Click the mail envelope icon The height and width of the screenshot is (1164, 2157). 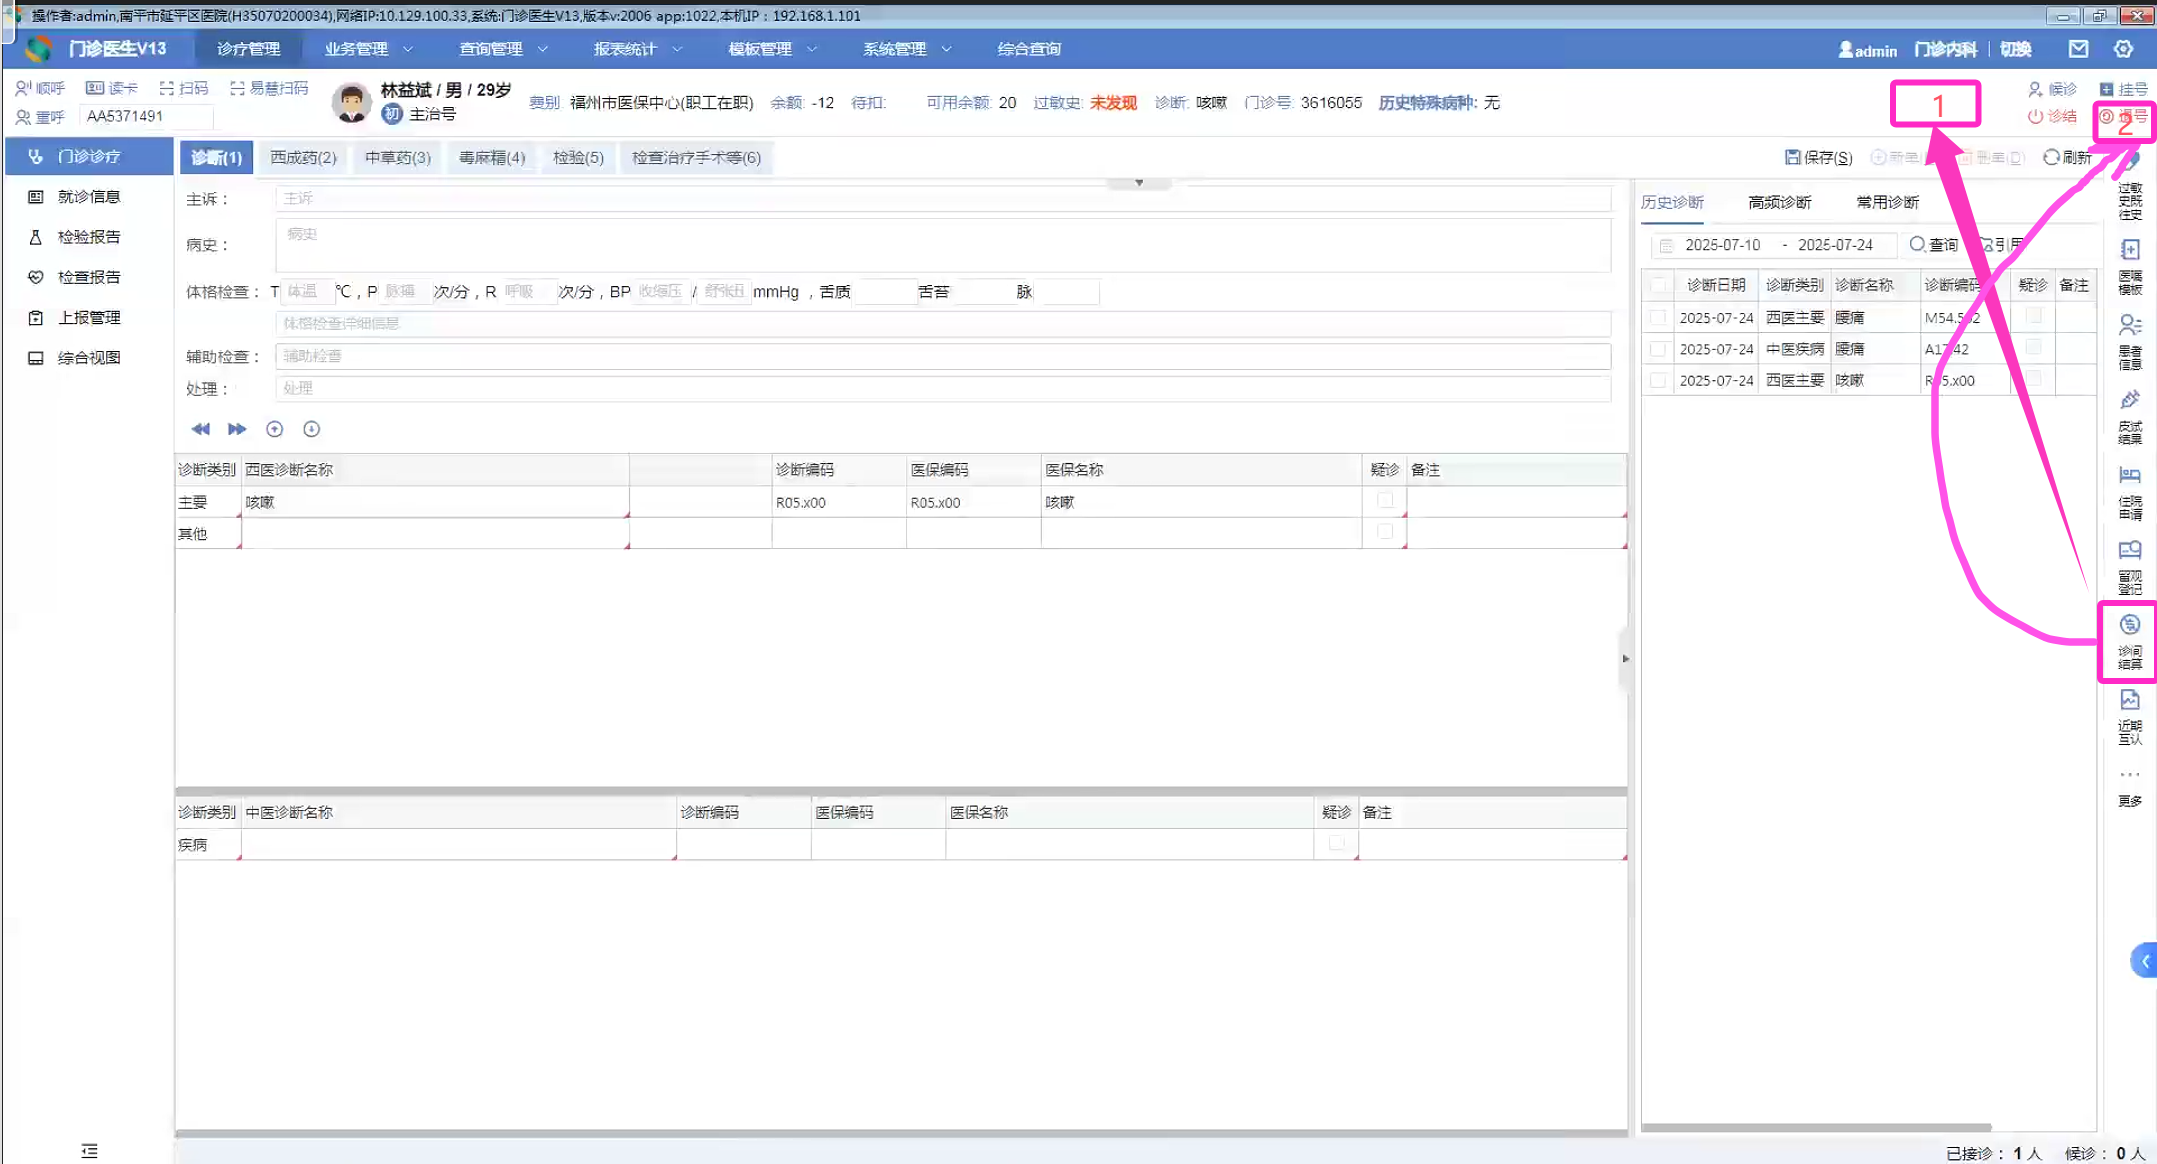pos(2078,49)
